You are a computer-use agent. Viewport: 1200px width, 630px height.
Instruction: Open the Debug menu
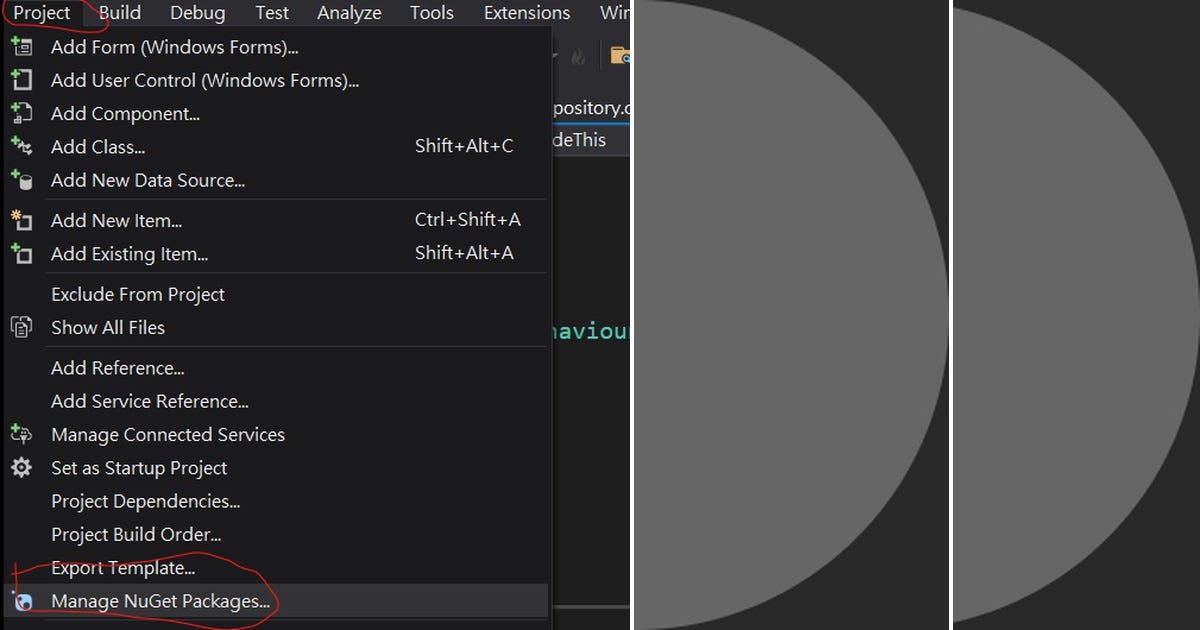(198, 13)
